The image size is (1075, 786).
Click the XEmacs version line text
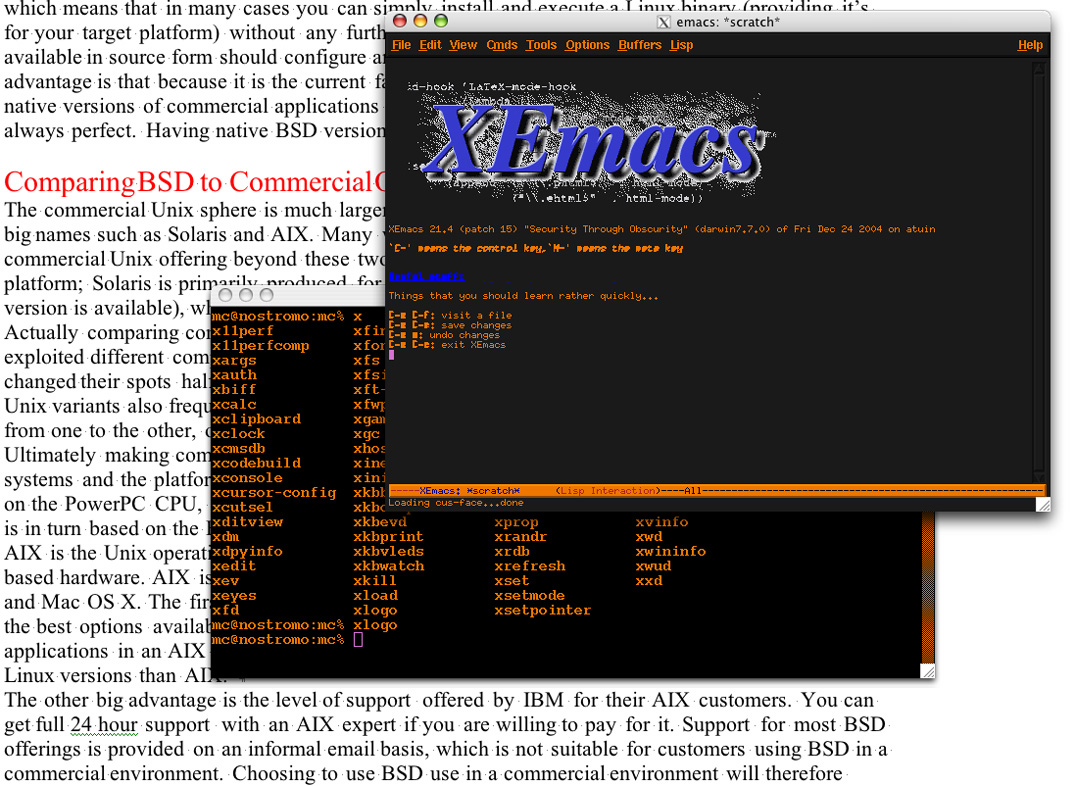pyautogui.click(x=662, y=229)
